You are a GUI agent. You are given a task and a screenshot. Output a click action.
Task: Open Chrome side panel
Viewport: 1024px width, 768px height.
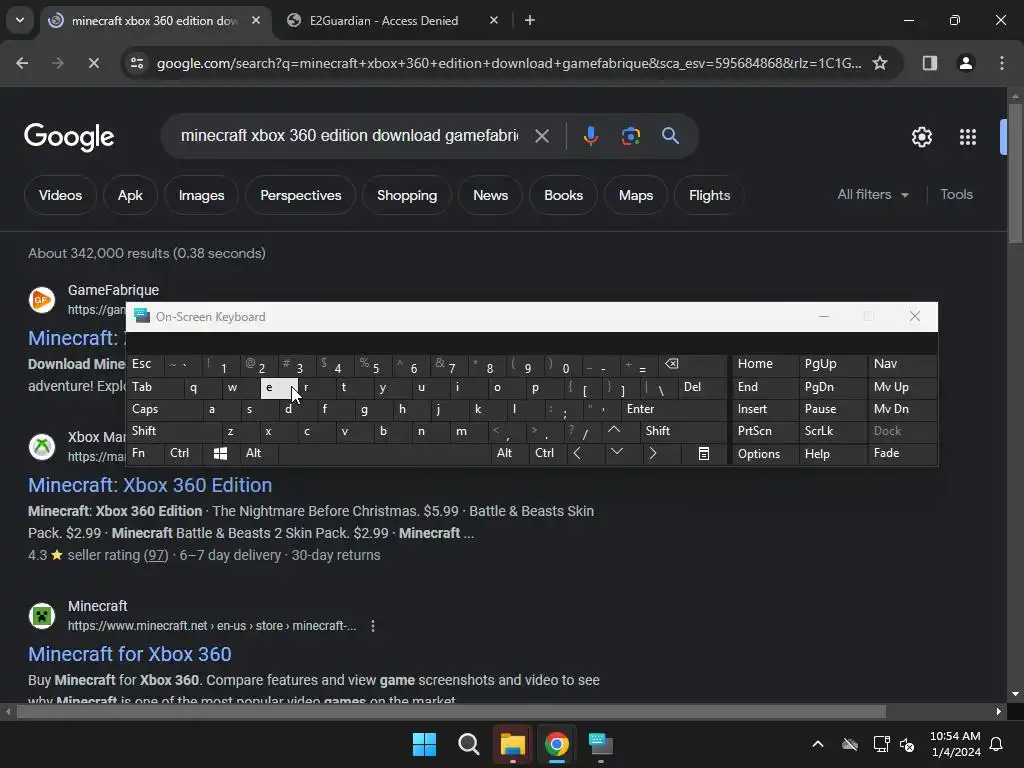click(x=929, y=63)
